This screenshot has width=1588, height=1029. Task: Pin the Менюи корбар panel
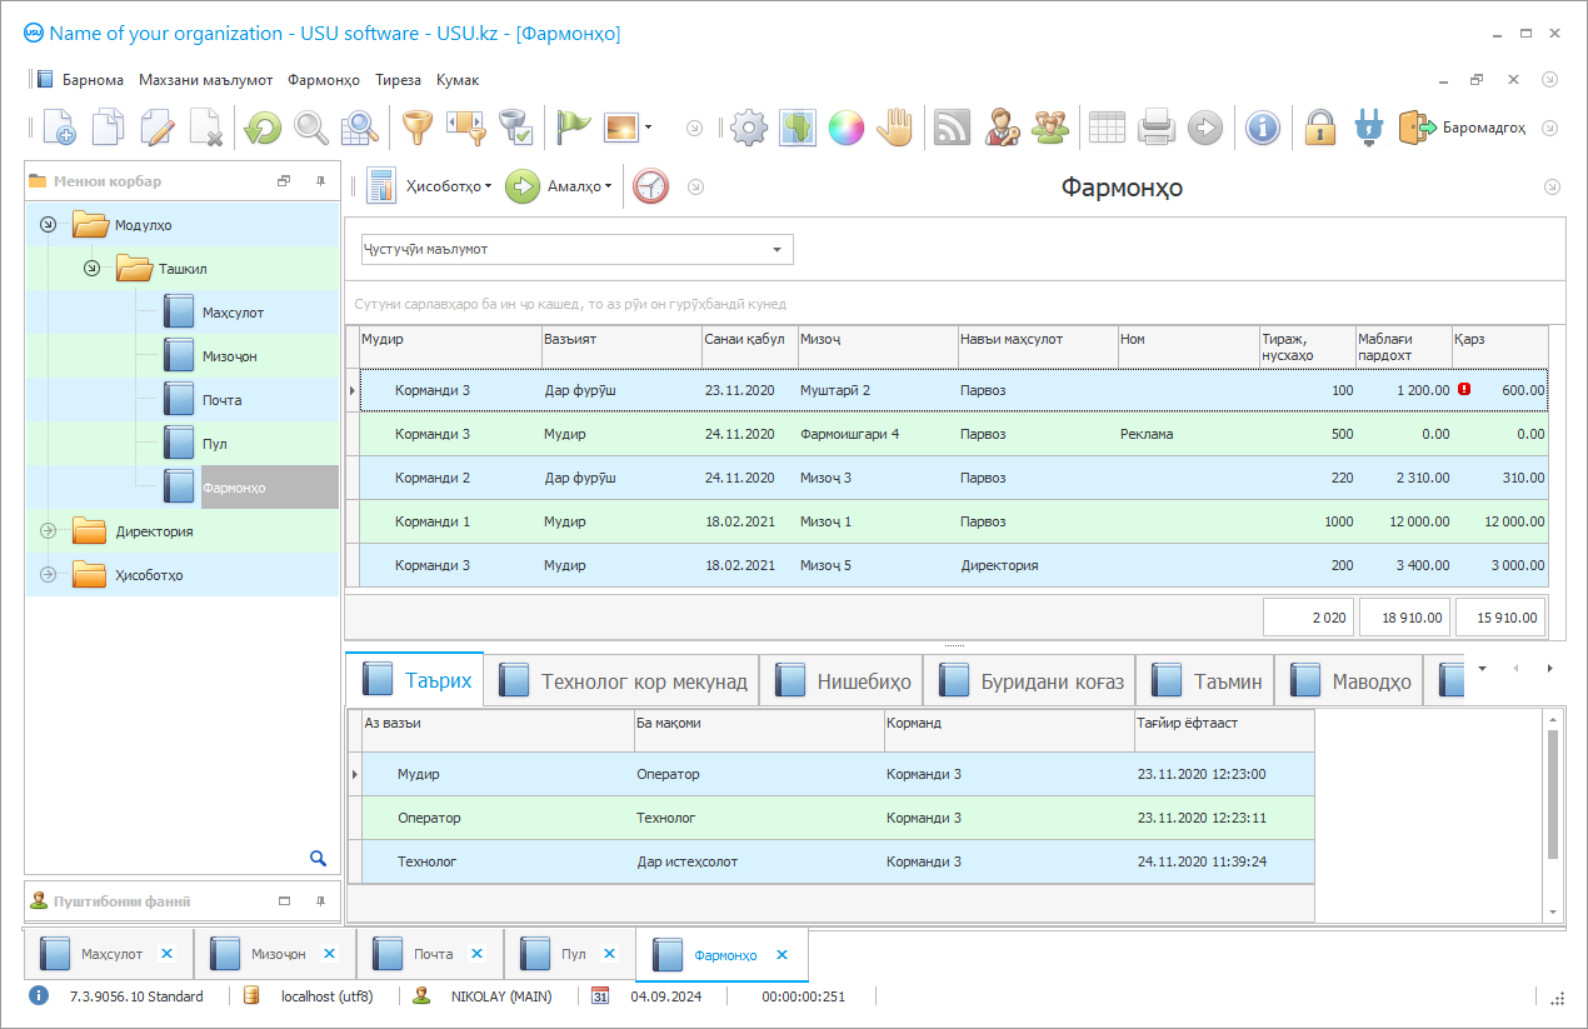[320, 181]
